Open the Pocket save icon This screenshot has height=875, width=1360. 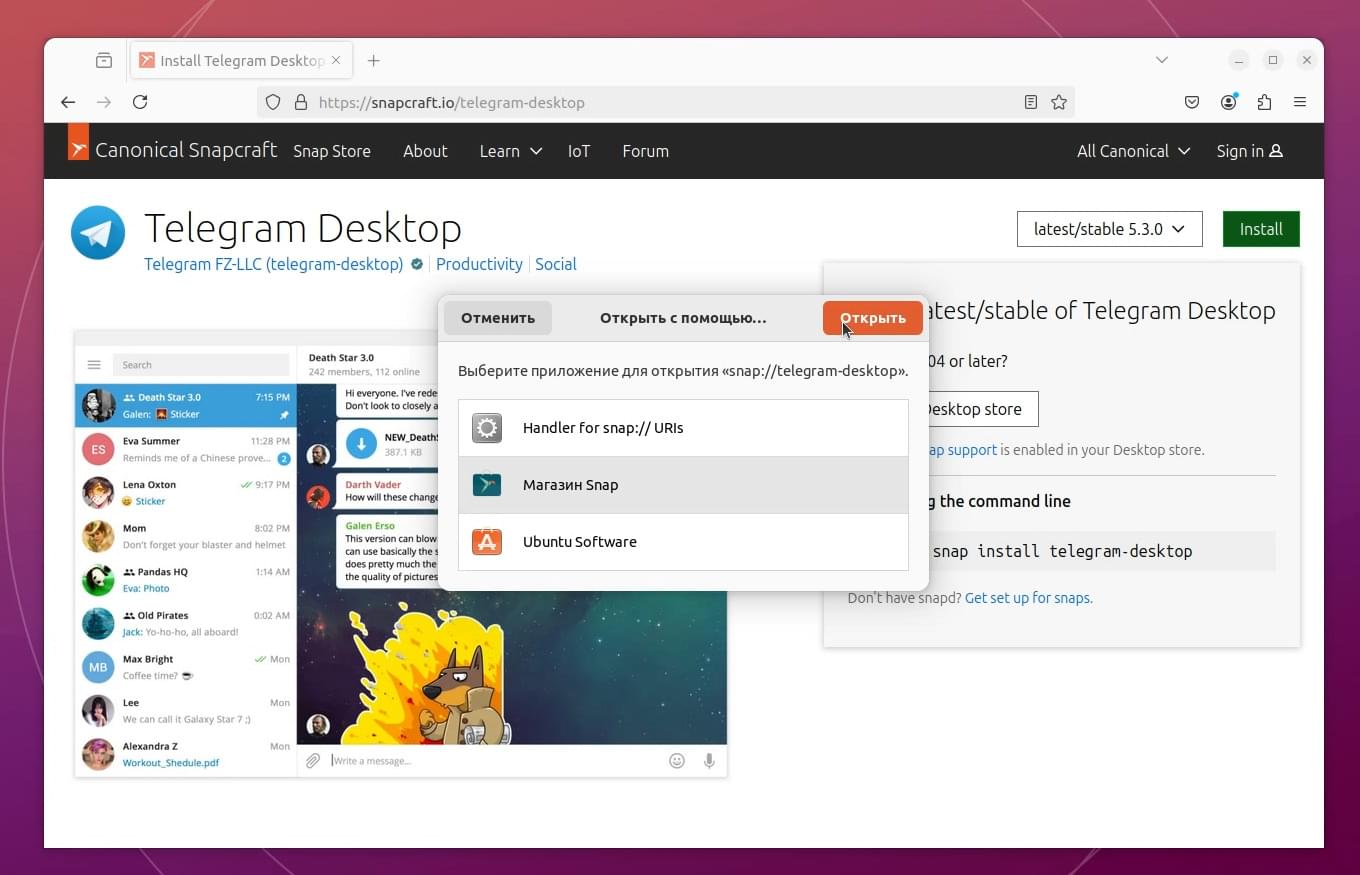pos(1192,102)
